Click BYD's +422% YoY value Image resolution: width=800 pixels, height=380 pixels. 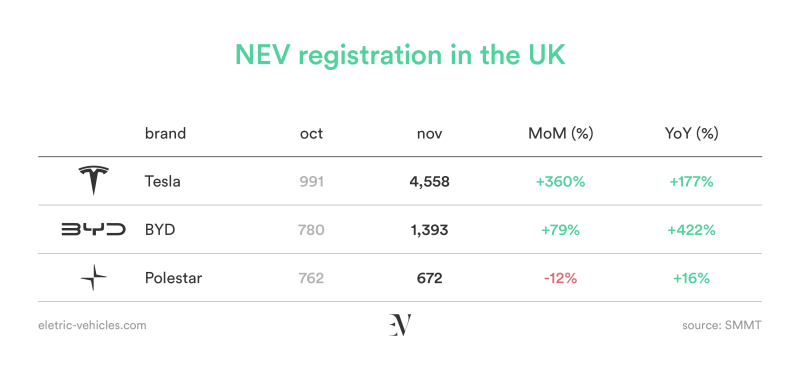pos(691,230)
